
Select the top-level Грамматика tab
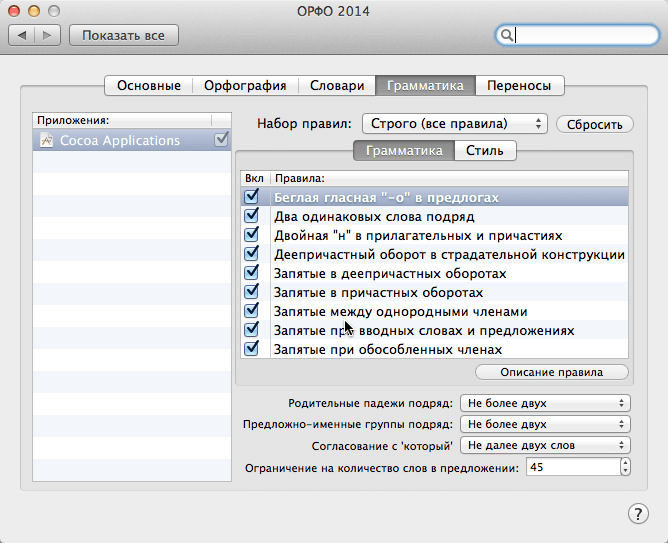point(425,86)
